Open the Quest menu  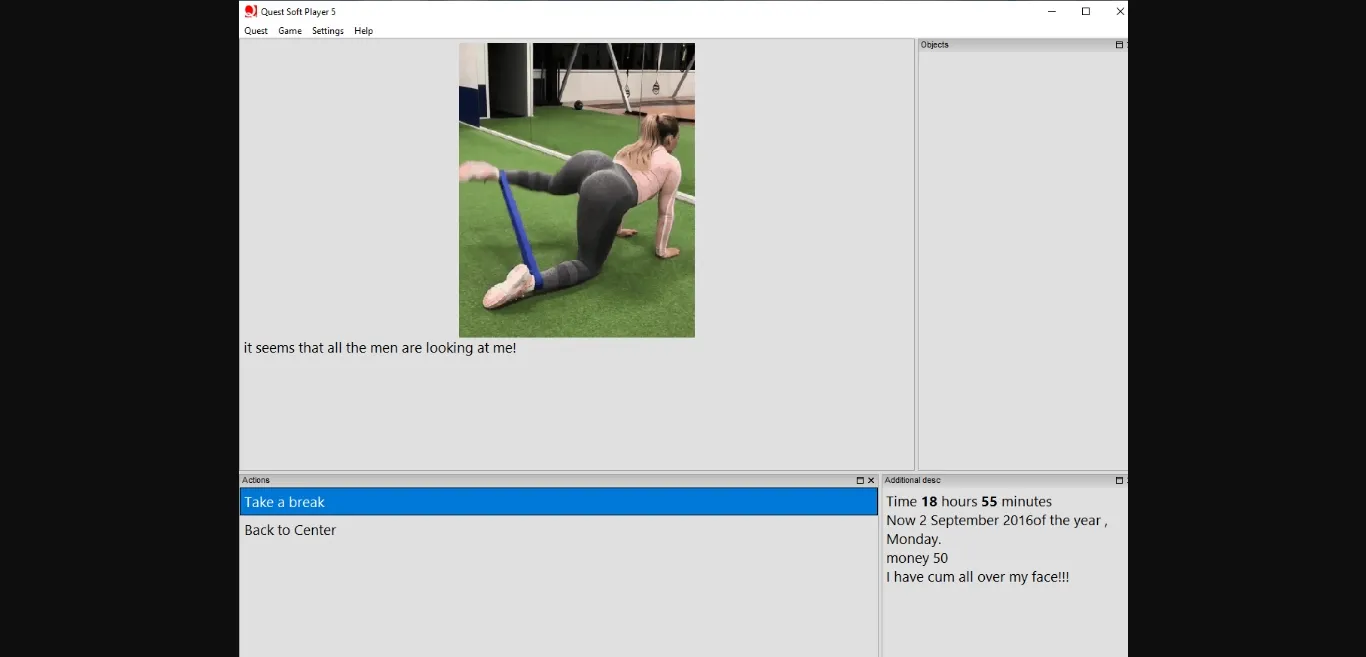[256, 31]
